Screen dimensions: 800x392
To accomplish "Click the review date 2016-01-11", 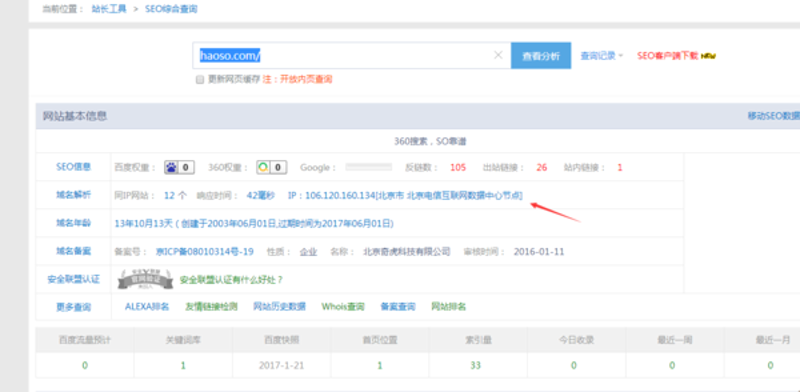I will click(x=539, y=252).
